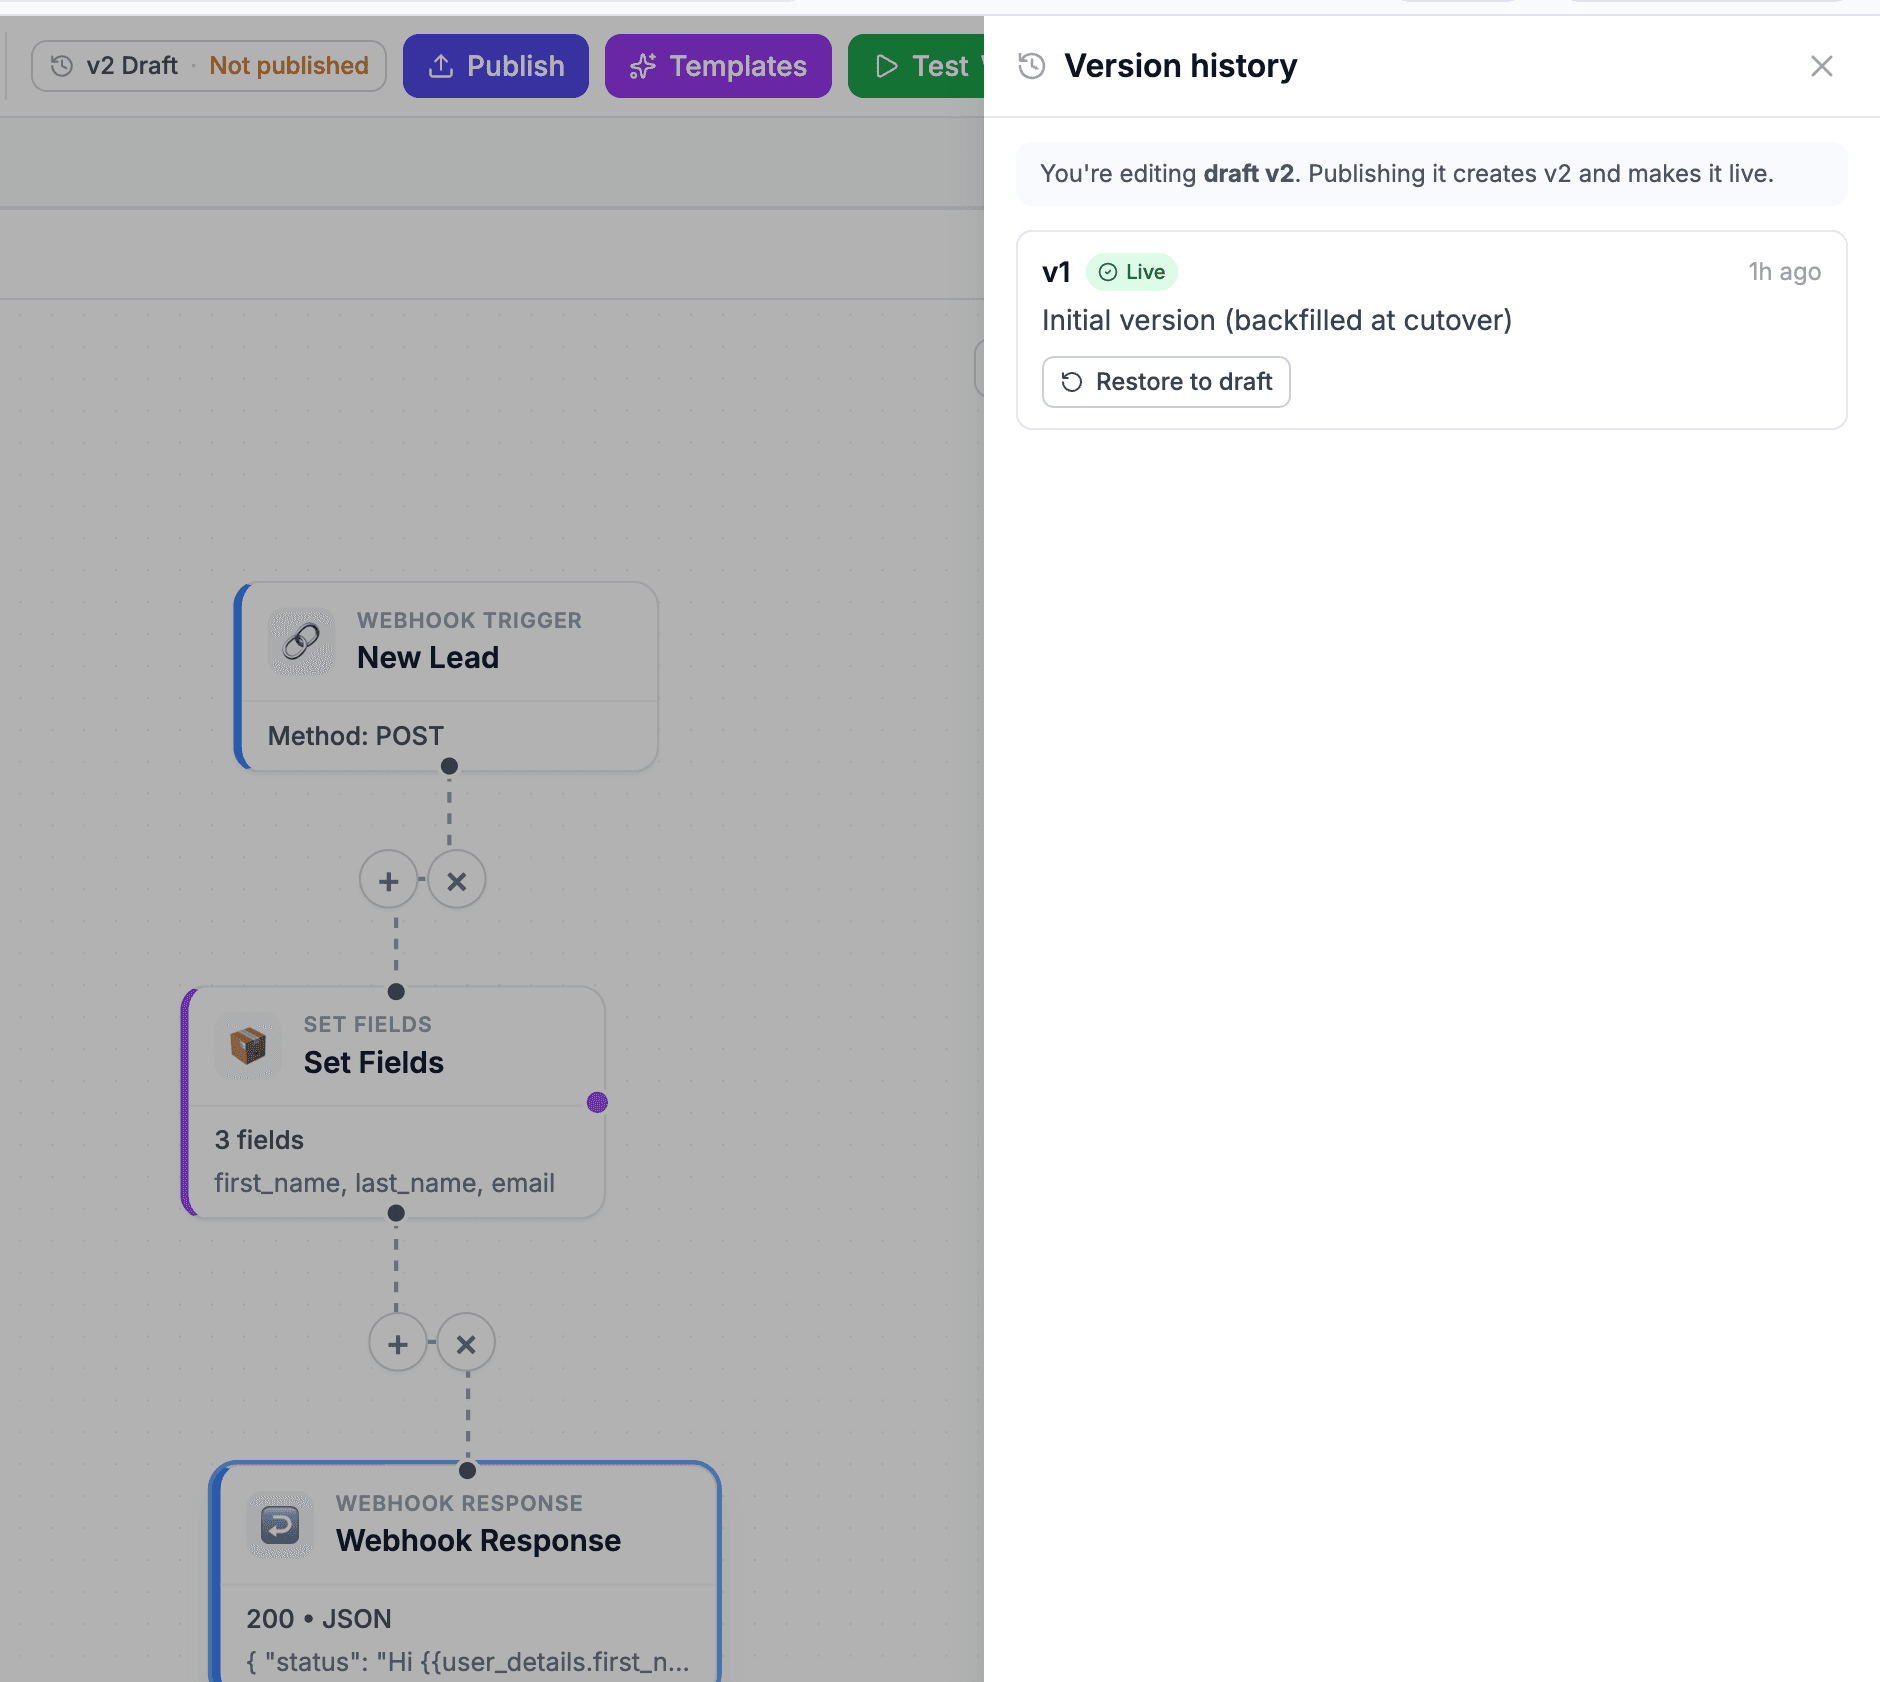Screen dimensions: 1880x1682
Task: Click the Live status badge on v1
Action: (x=1132, y=272)
